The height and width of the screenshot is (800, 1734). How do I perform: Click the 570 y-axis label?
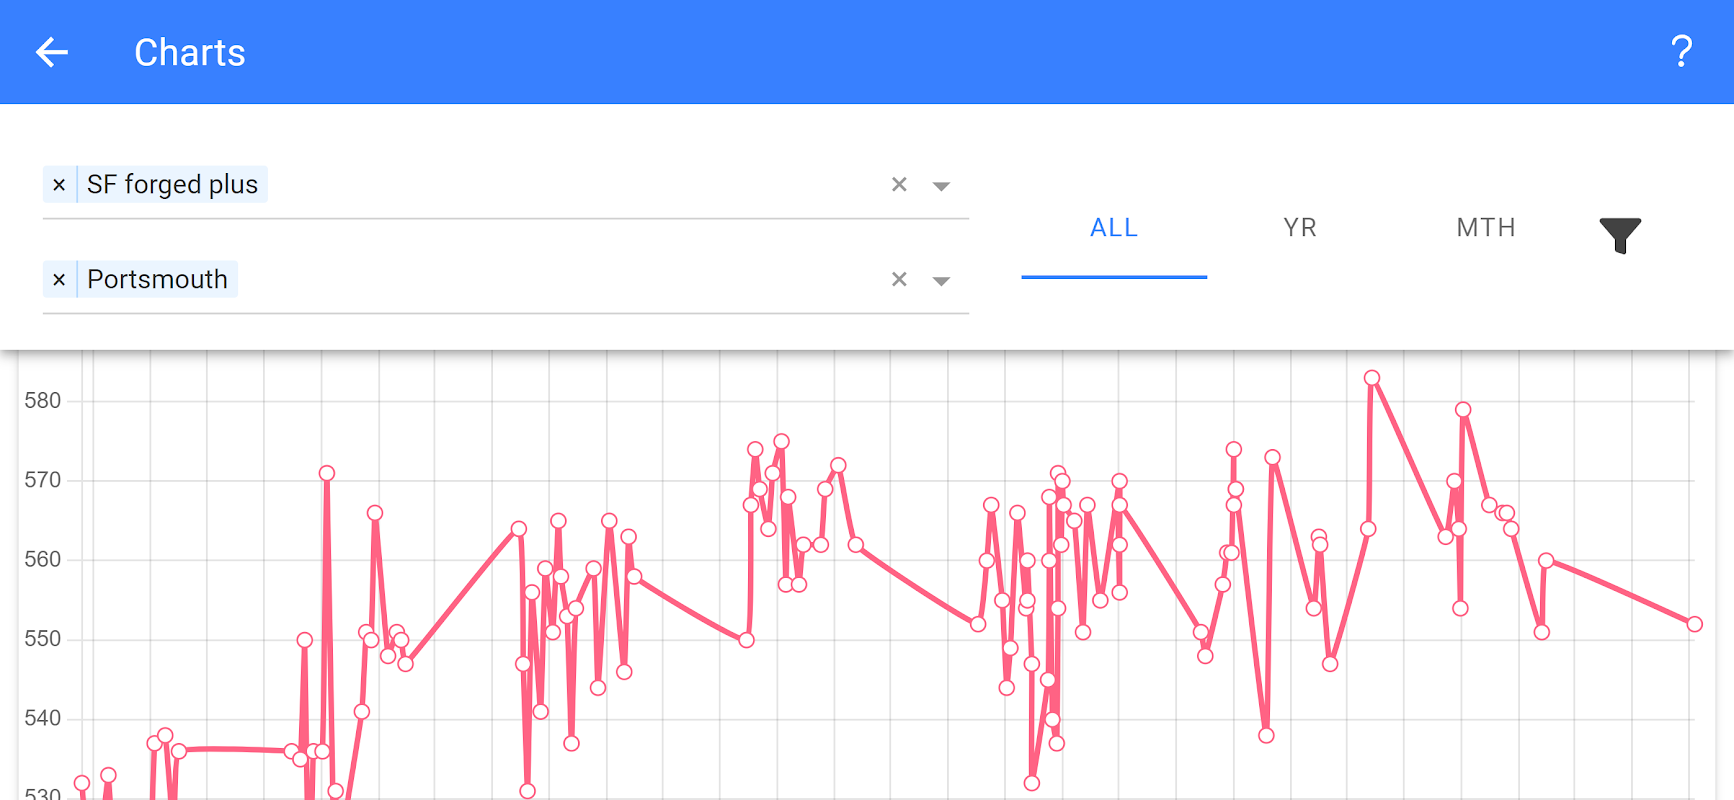click(x=43, y=480)
